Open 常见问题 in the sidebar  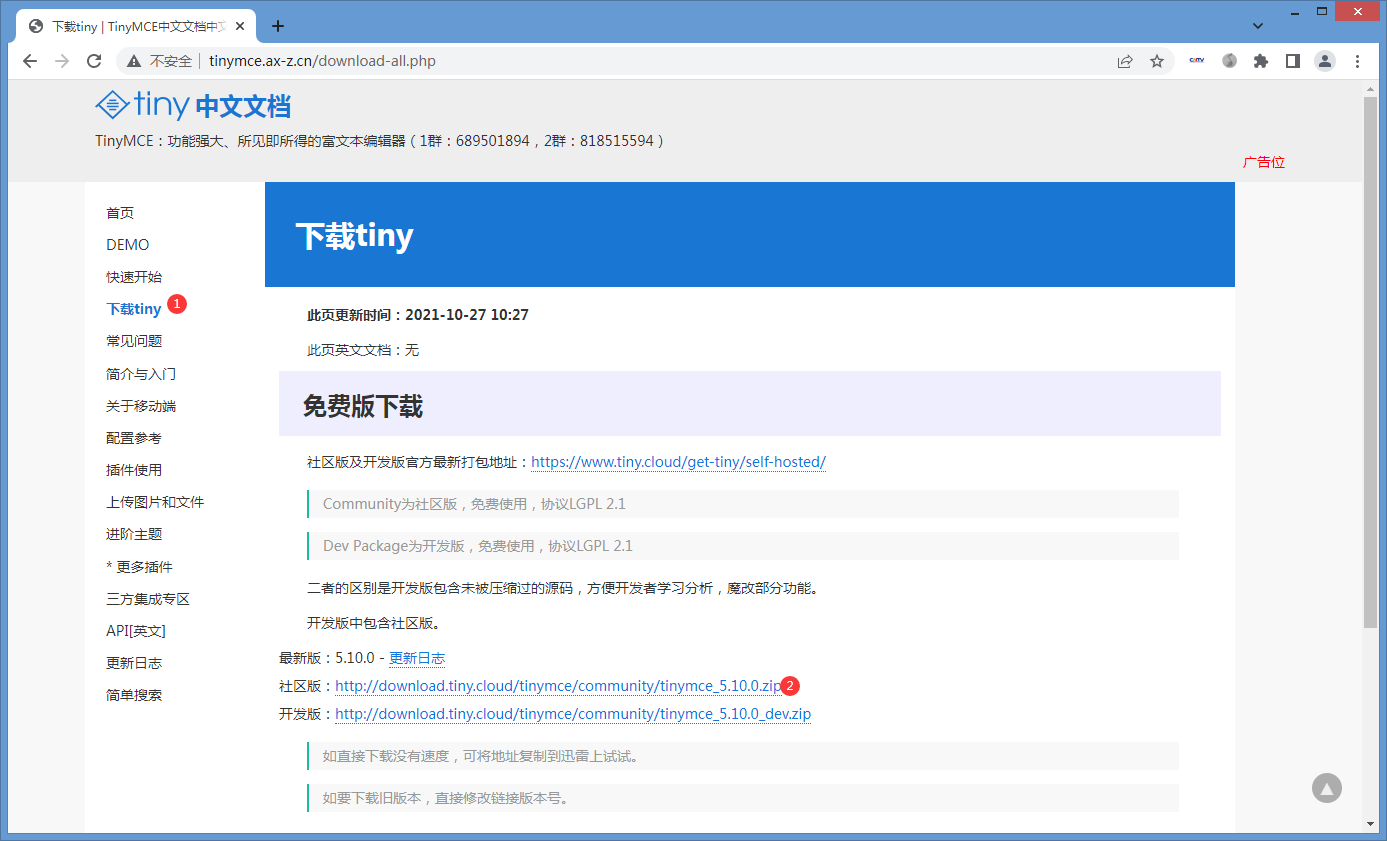pos(134,341)
